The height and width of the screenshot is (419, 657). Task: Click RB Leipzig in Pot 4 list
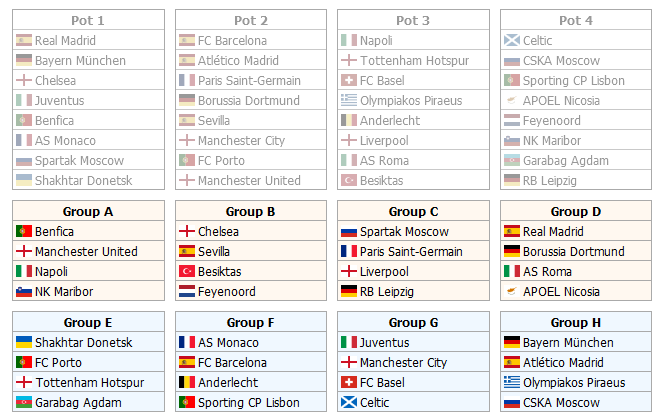point(549,181)
